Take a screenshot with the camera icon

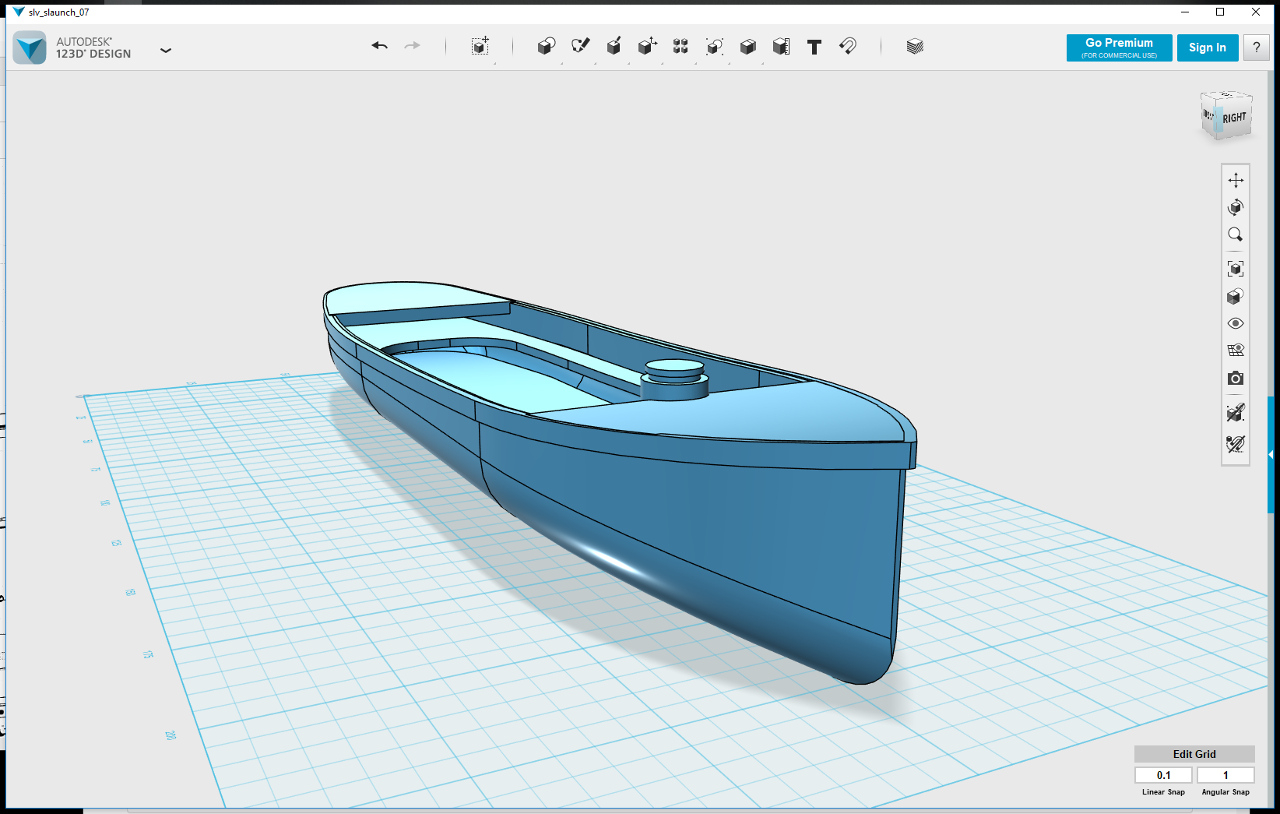coord(1236,378)
